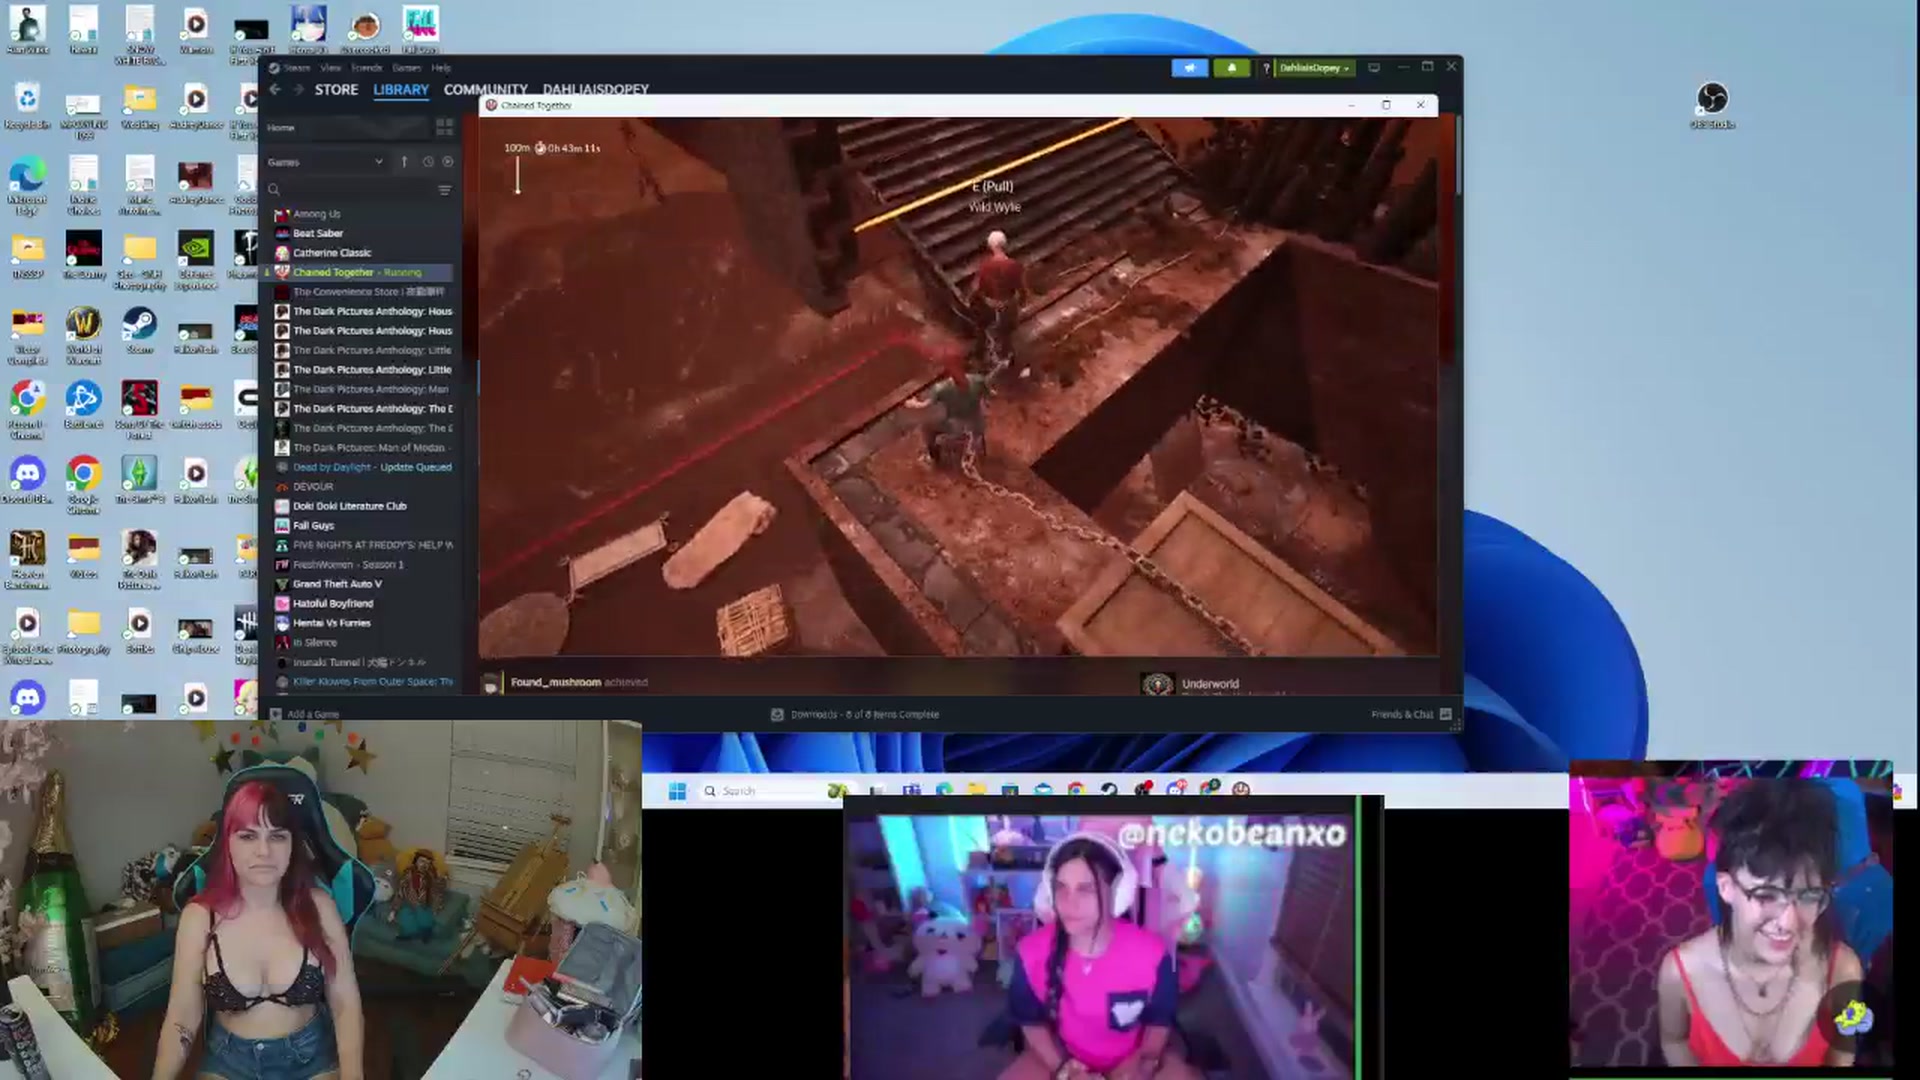
Task: Open Steam desktop shortcut icon
Action: (139, 330)
